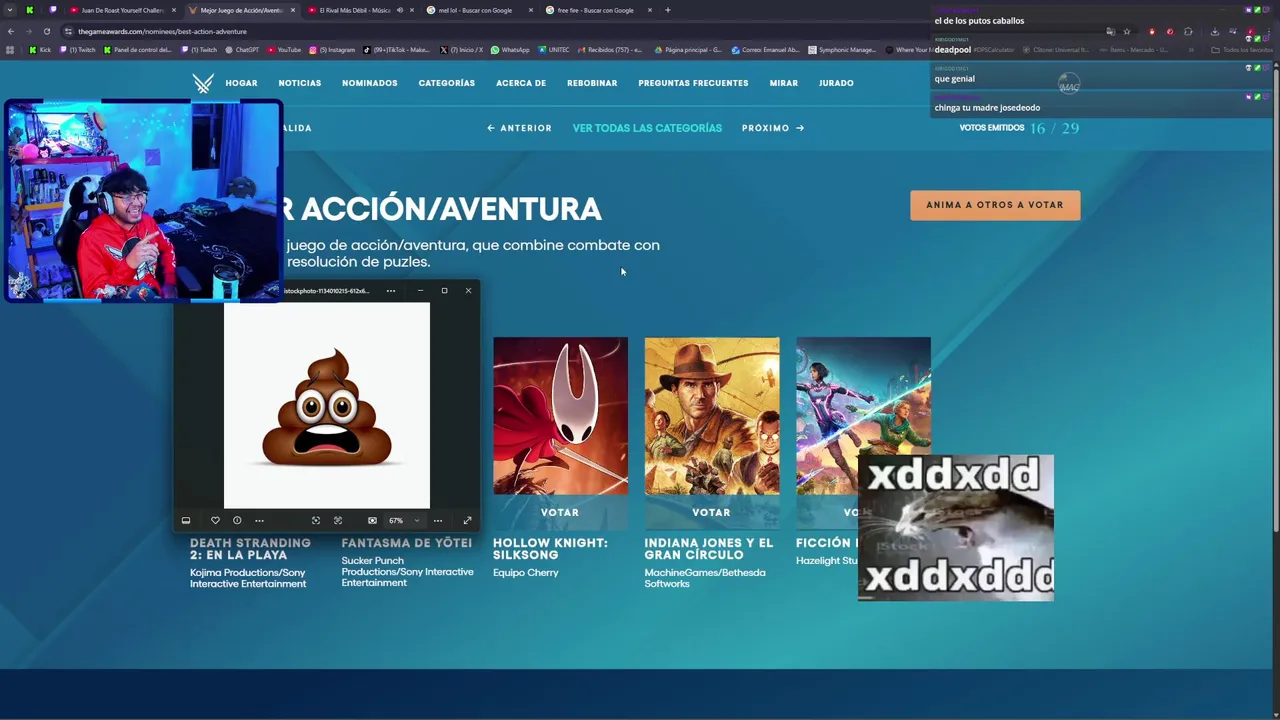Open three-dots menu right of zoom in Photos
1280x720 pixels.
(438, 520)
